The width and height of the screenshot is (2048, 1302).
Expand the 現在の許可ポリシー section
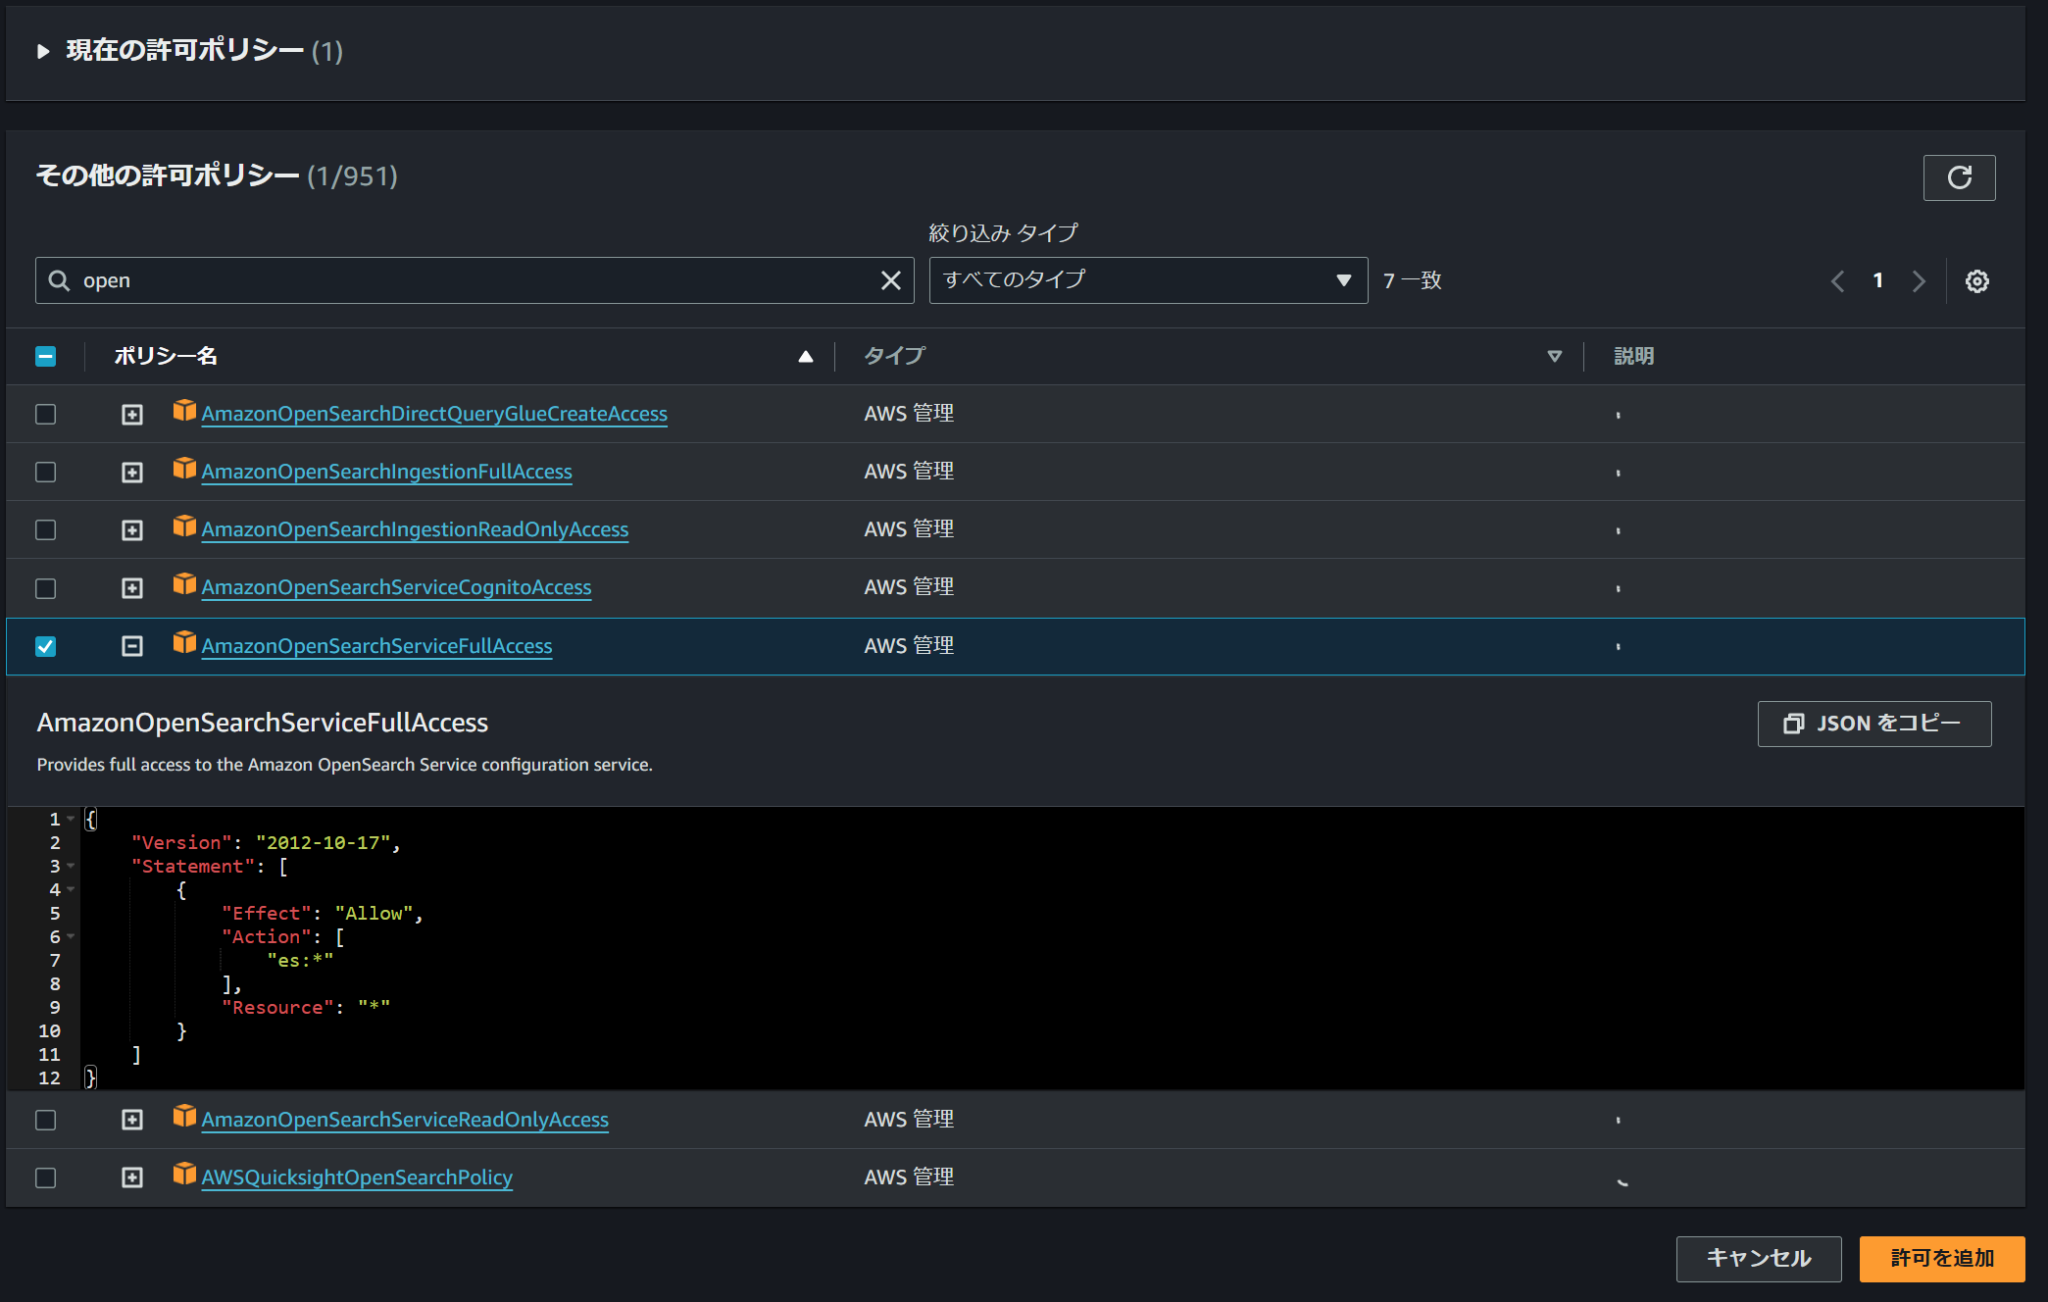pyautogui.click(x=43, y=52)
